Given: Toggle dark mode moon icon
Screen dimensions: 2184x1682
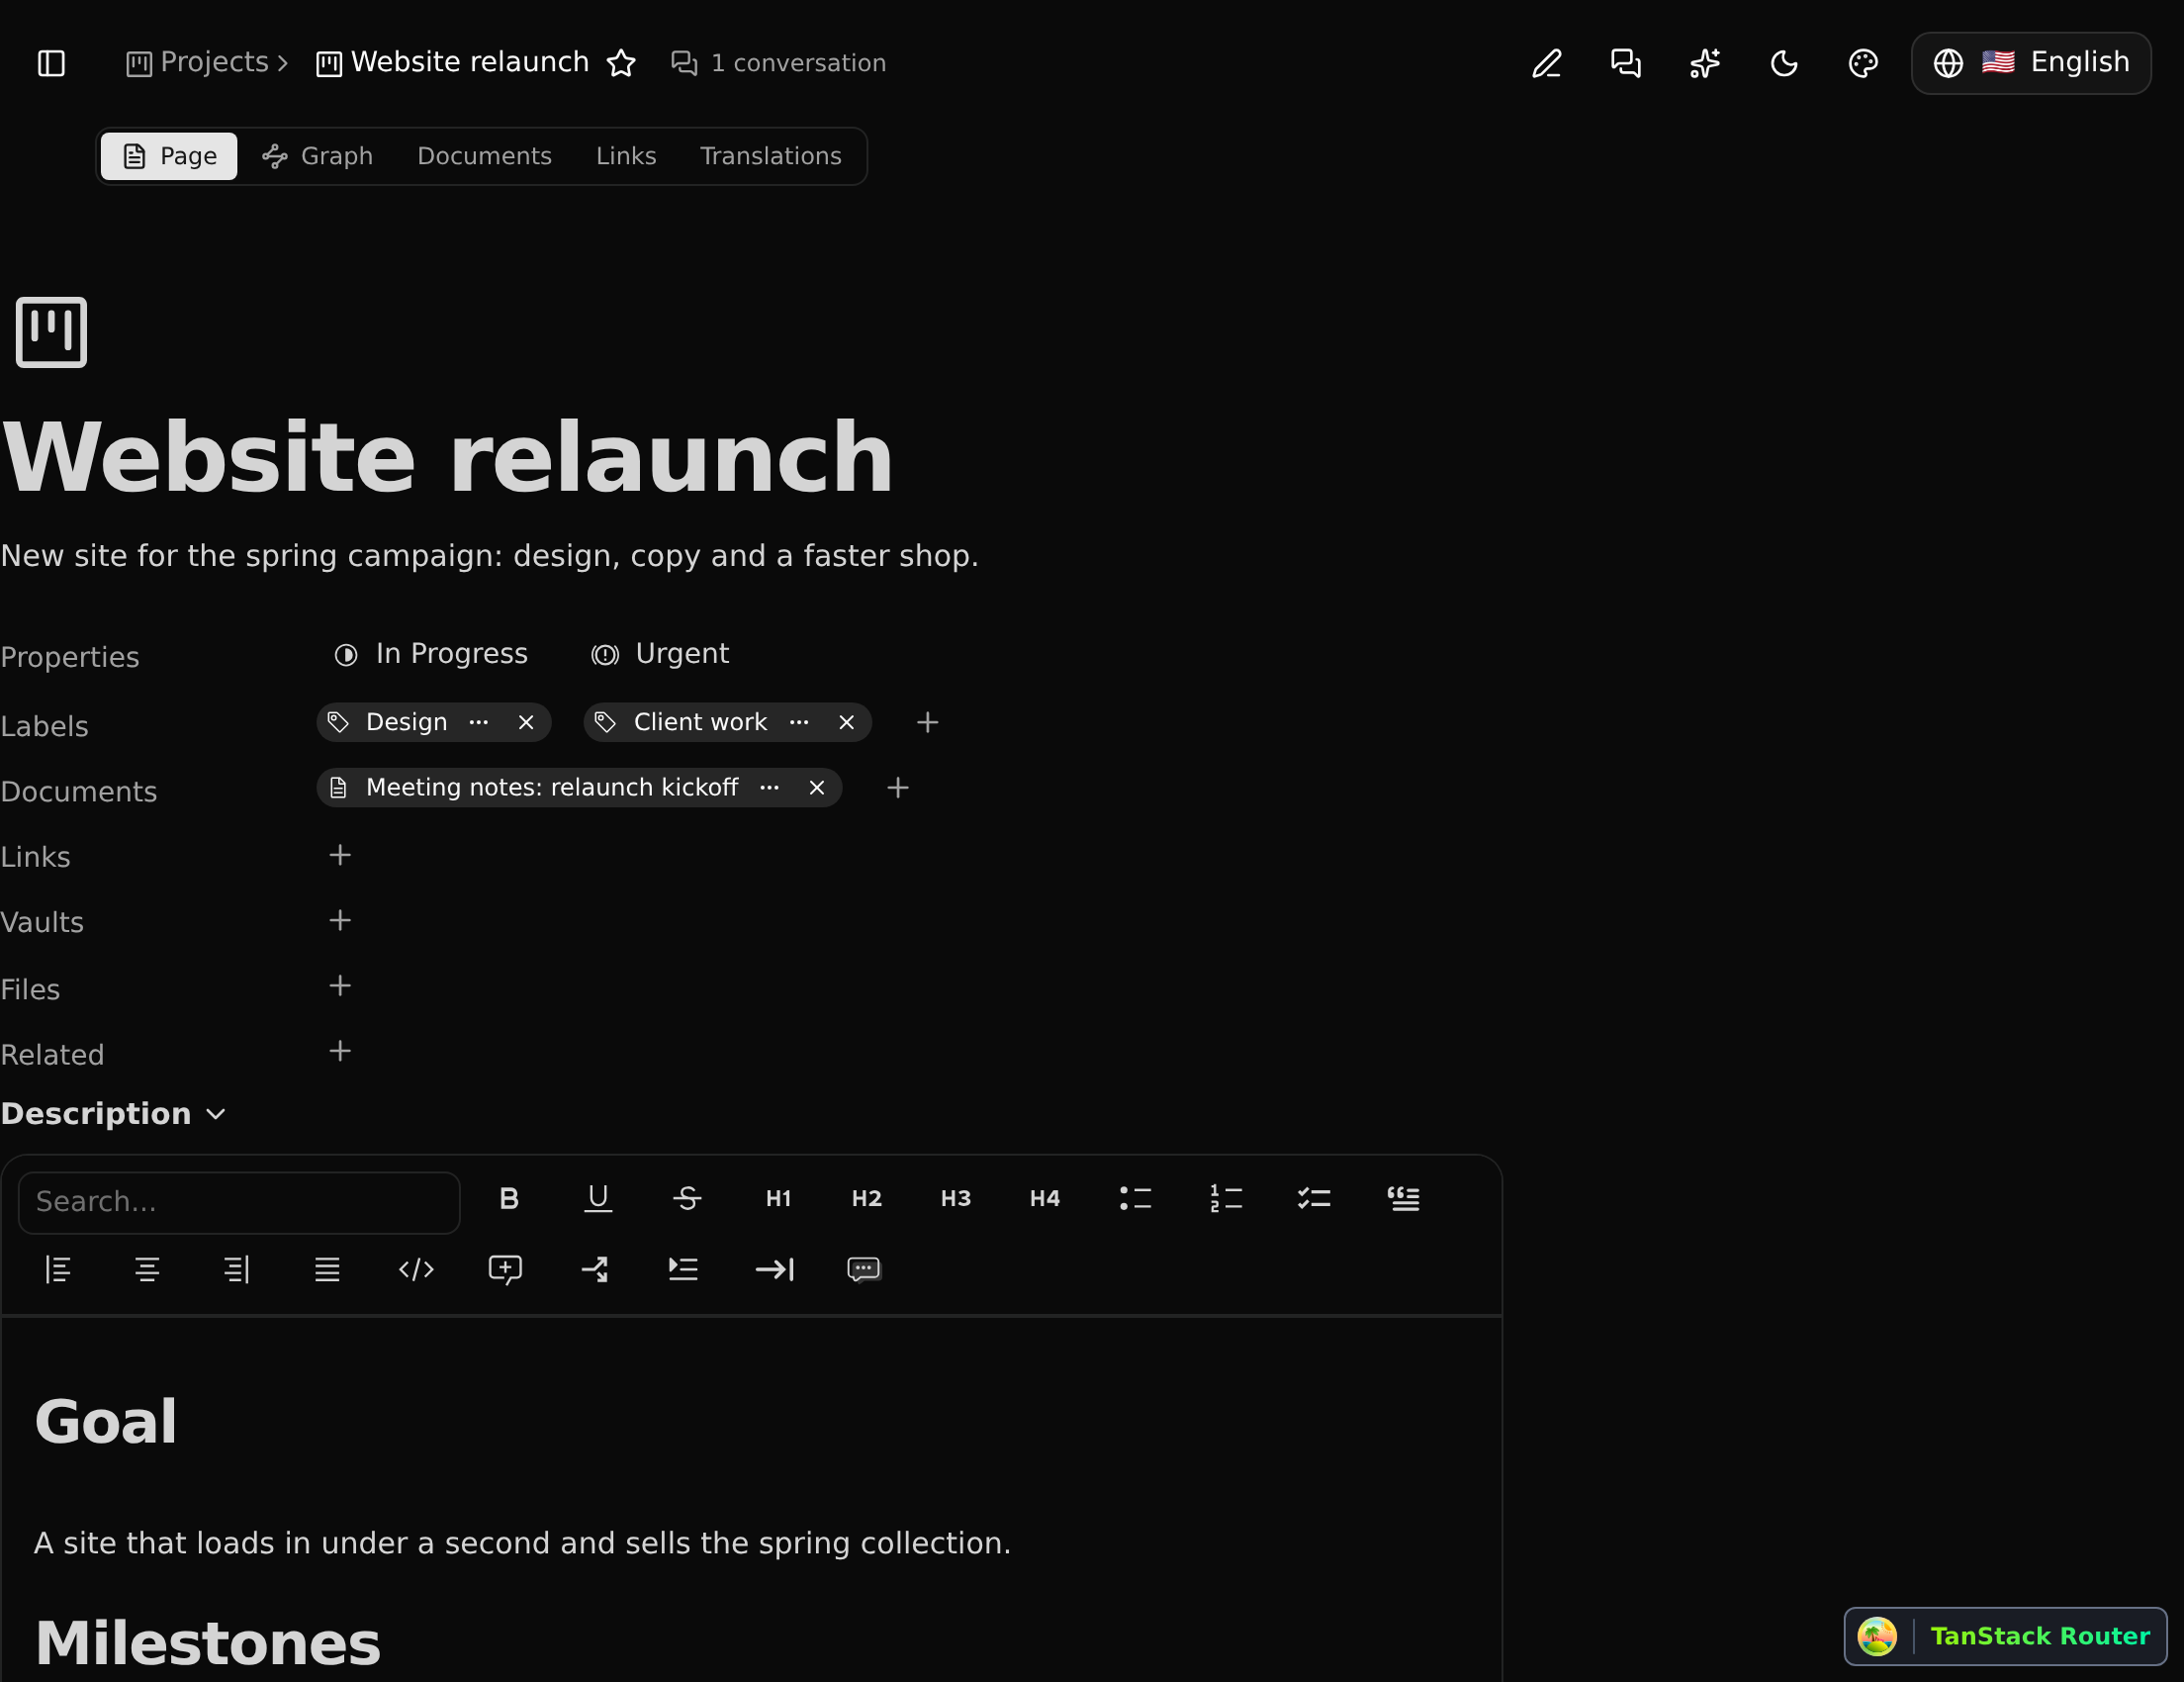Looking at the screenshot, I should tap(1784, 63).
